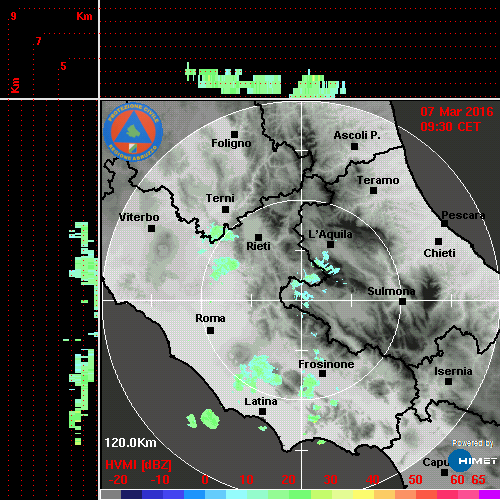
Task: Click the Roma city marker square
Action: point(210,330)
